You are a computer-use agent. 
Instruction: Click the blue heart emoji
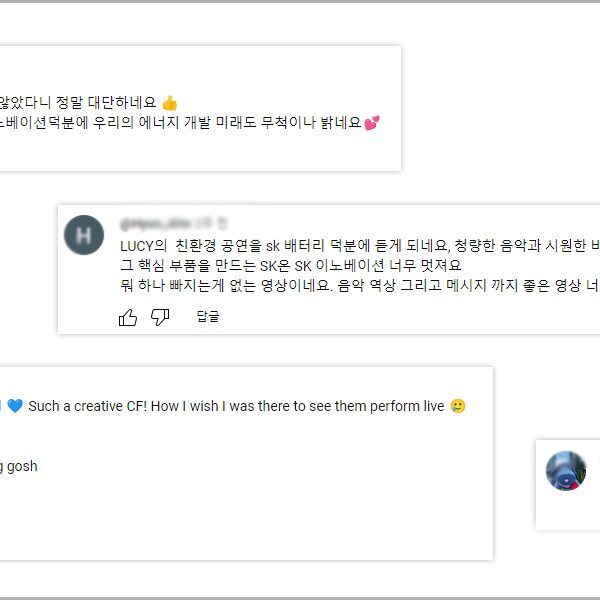point(15,406)
